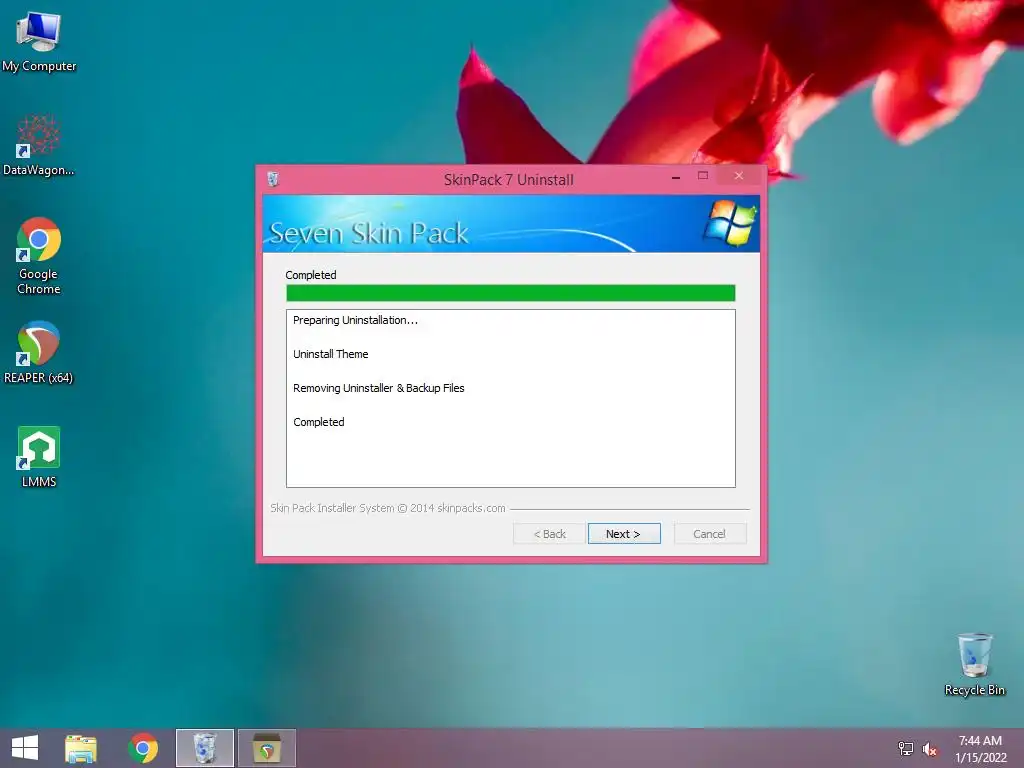Click the 'Completed' status label above progress bar
This screenshot has height=768, width=1024.
point(311,275)
